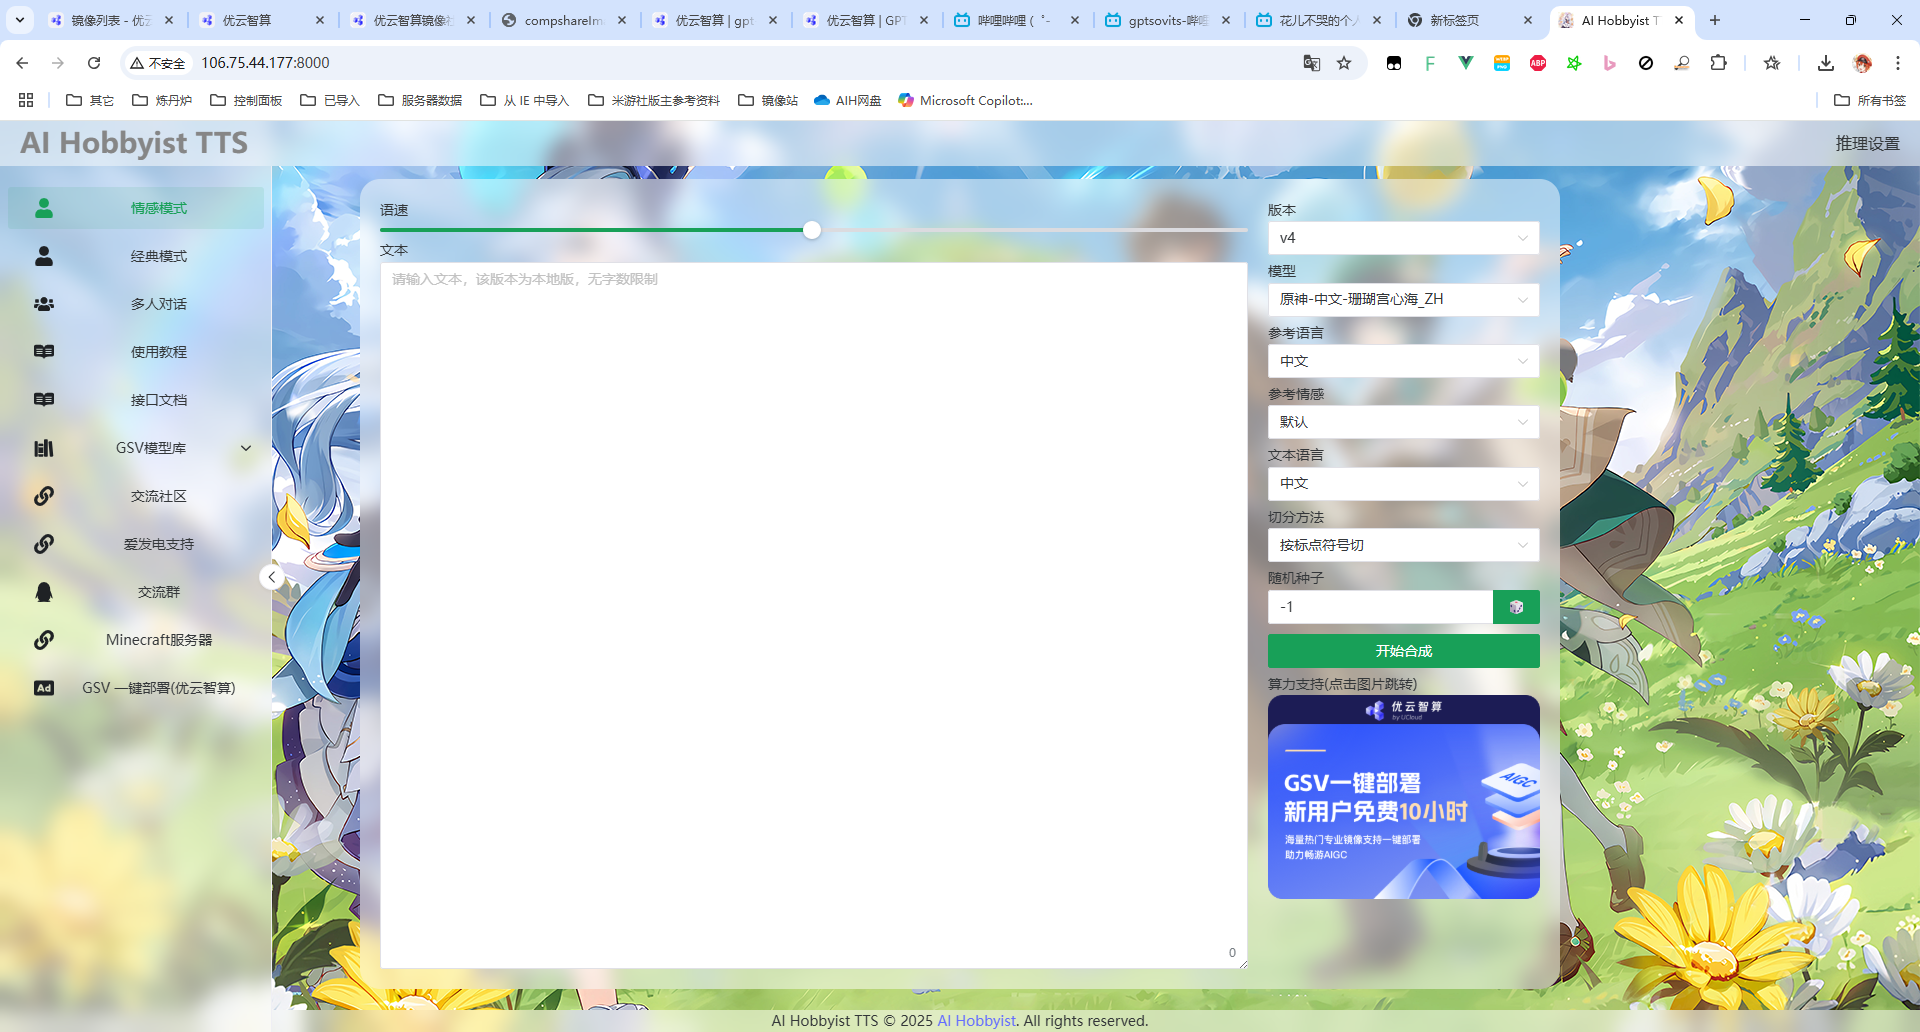The width and height of the screenshot is (1920, 1032).
Task: Select the 情感模式 sidebar item
Action: [x=136, y=208]
